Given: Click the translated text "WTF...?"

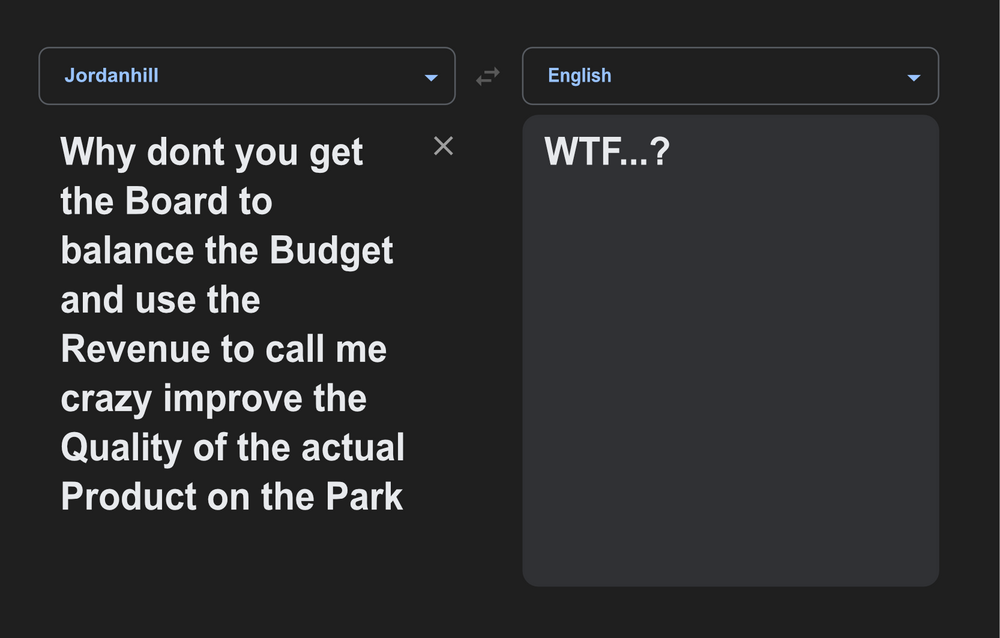Looking at the screenshot, I should pyautogui.click(x=606, y=153).
